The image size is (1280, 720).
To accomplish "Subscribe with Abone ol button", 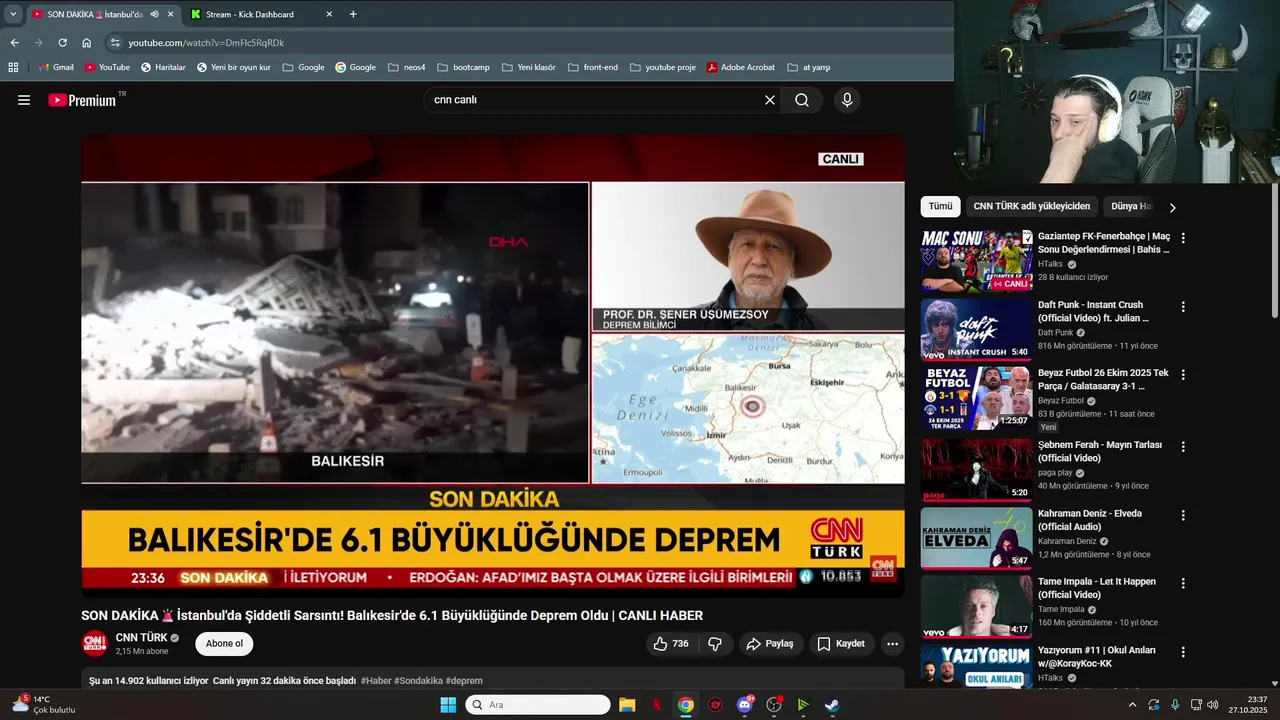I will (224, 644).
